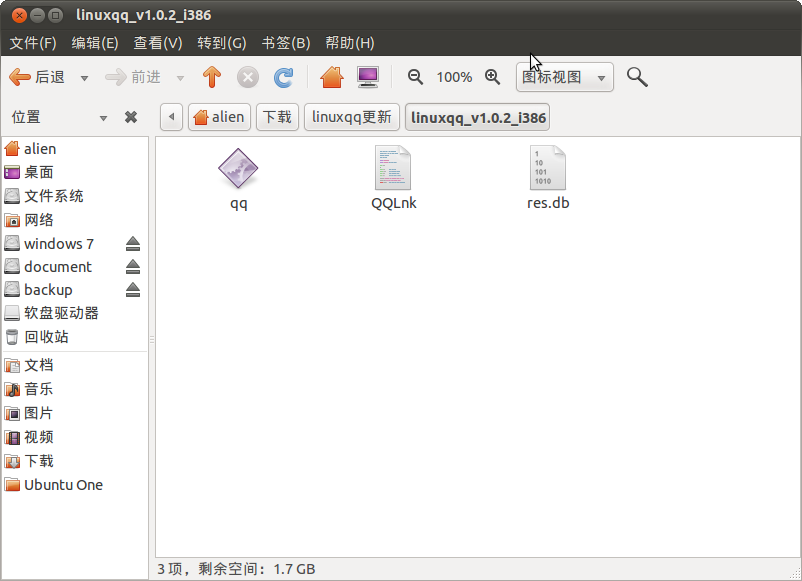Select the res.db binary file icon
Screen dimensions: 802x581
point(548,168)
